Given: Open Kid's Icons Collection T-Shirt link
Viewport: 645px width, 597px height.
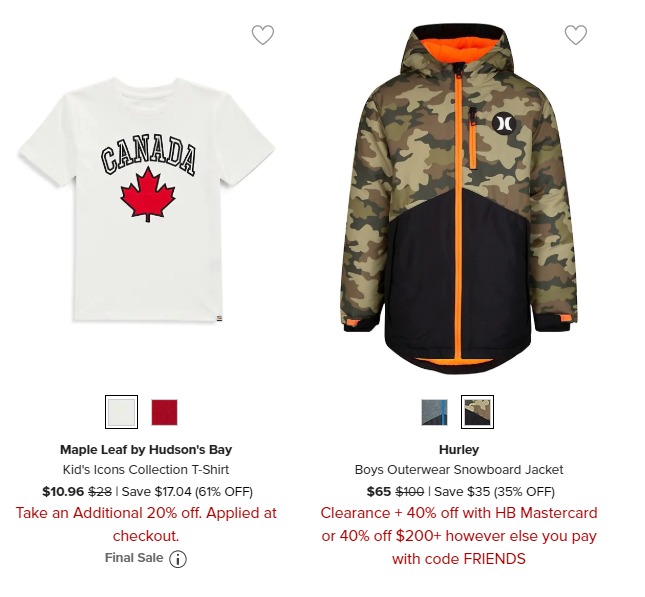Looking at the screenshot, I should click(146, 469).
